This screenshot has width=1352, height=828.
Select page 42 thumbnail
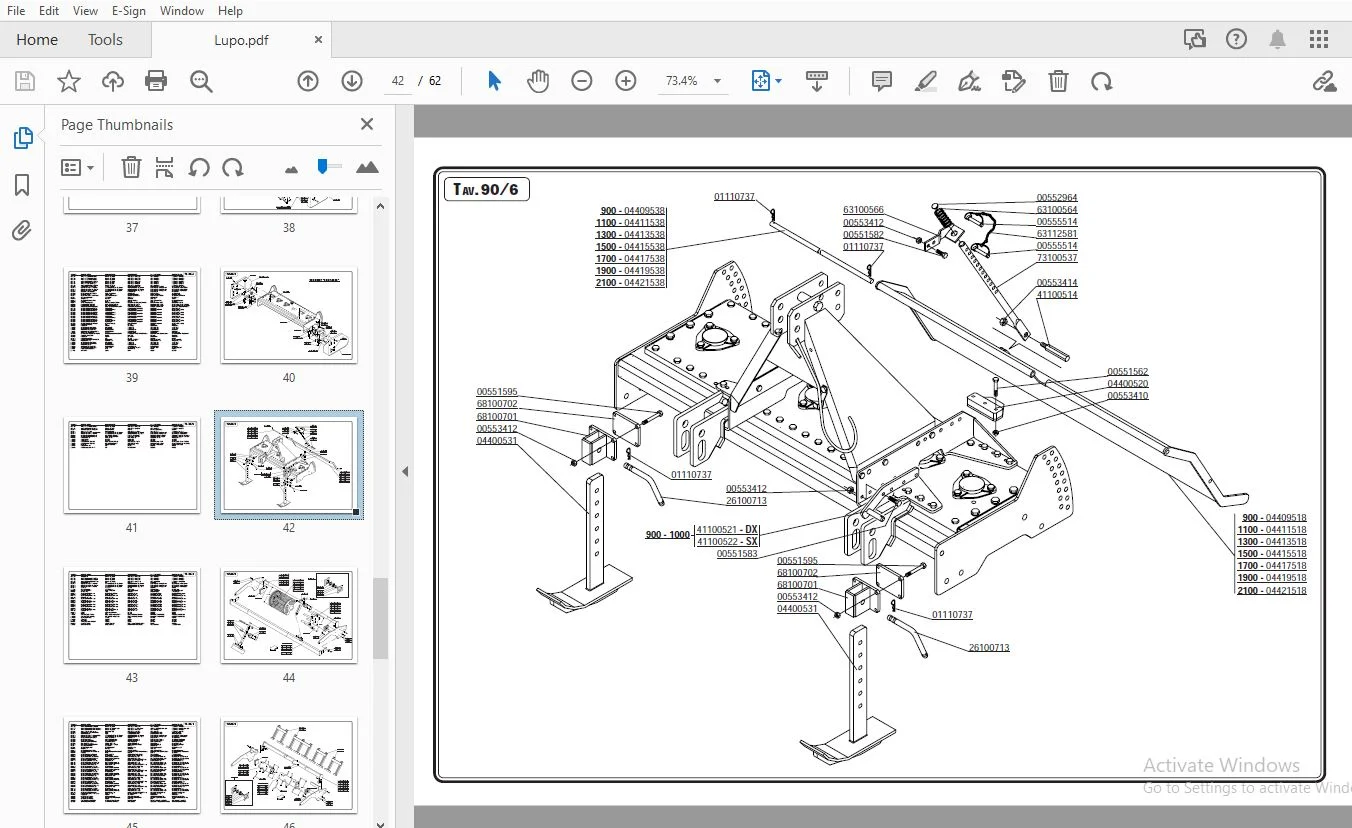point(288,465)
